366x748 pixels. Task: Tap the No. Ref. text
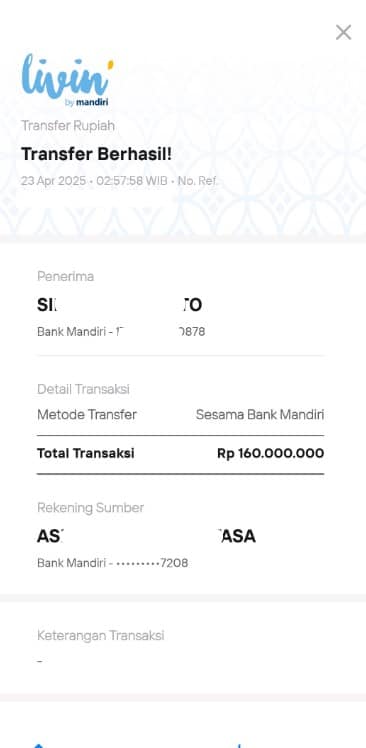198,181
